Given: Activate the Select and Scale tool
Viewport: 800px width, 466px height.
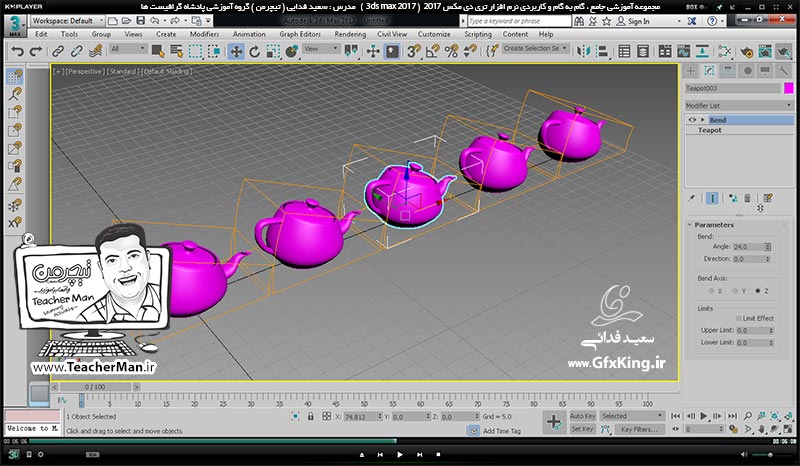Looking at the screenshot, I should 273,51.
